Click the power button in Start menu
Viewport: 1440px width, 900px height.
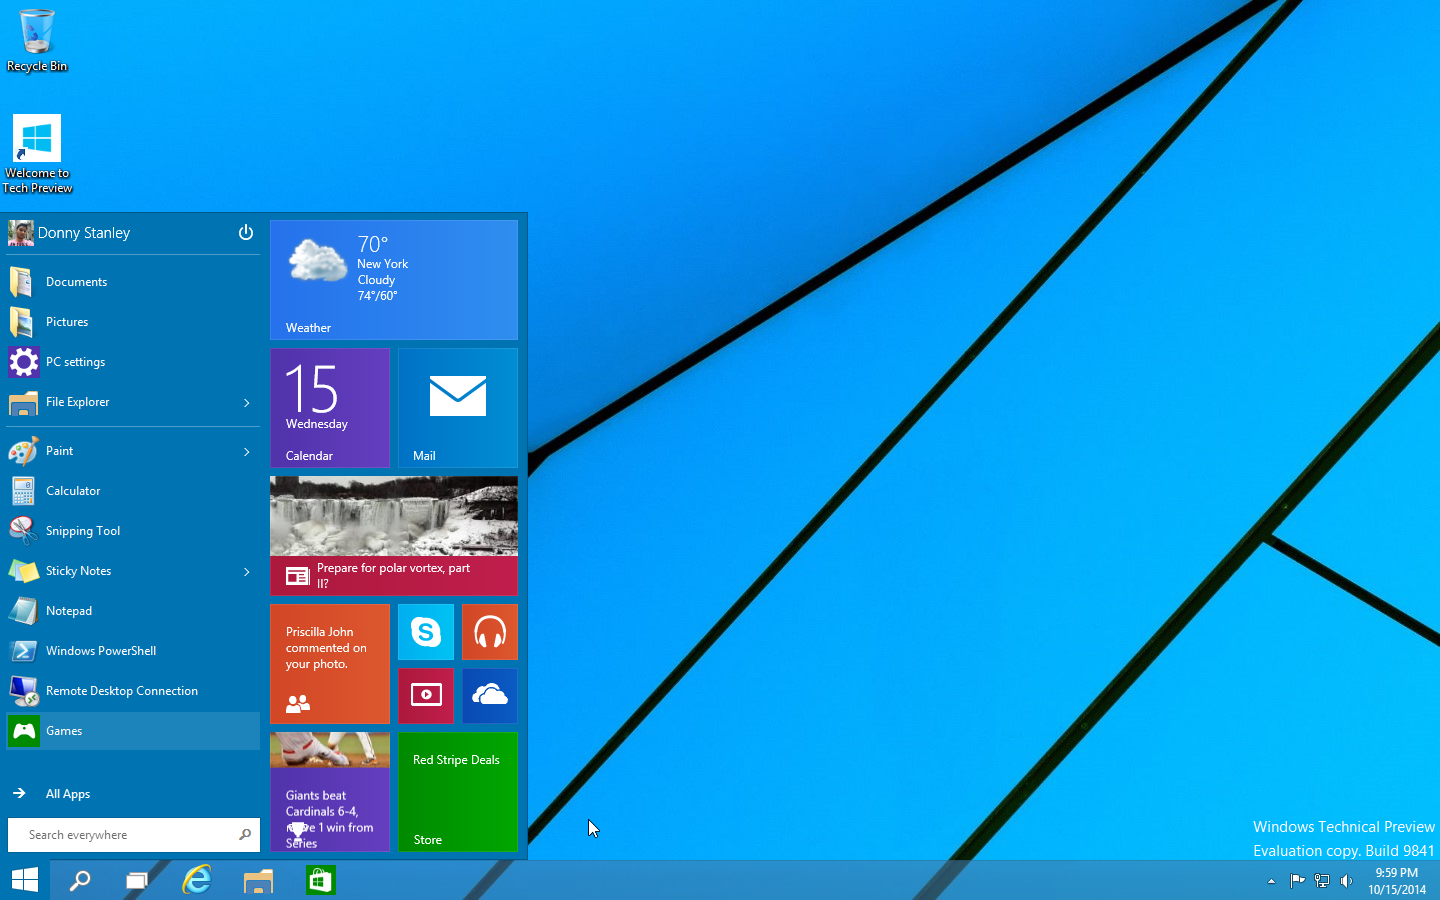(245, 233)
